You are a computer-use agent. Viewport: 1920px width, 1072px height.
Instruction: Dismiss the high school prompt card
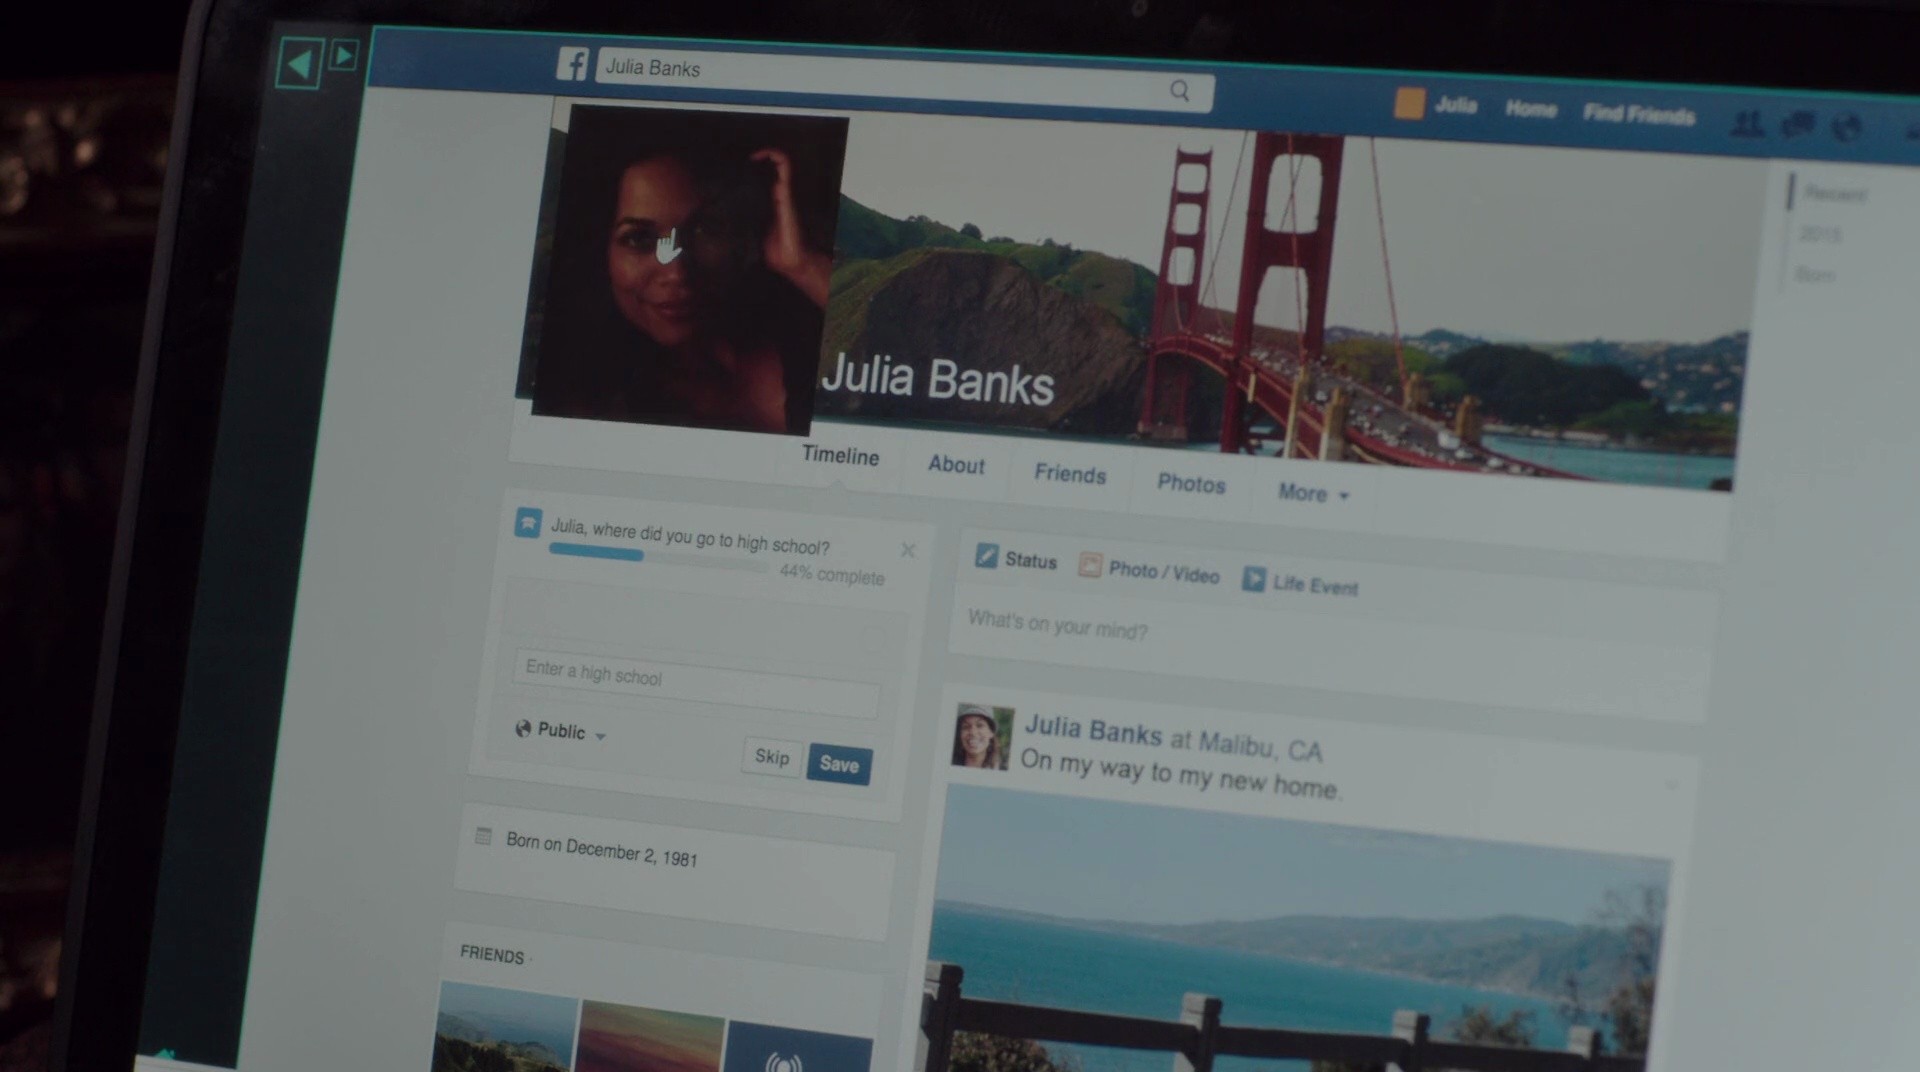coord(908,550)
